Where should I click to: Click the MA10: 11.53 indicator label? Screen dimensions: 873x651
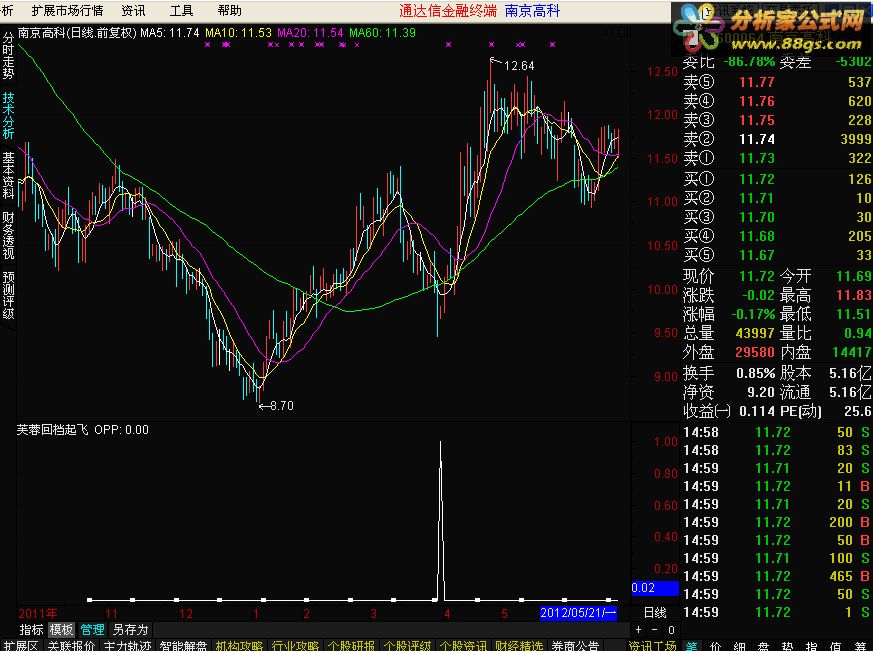238,33
